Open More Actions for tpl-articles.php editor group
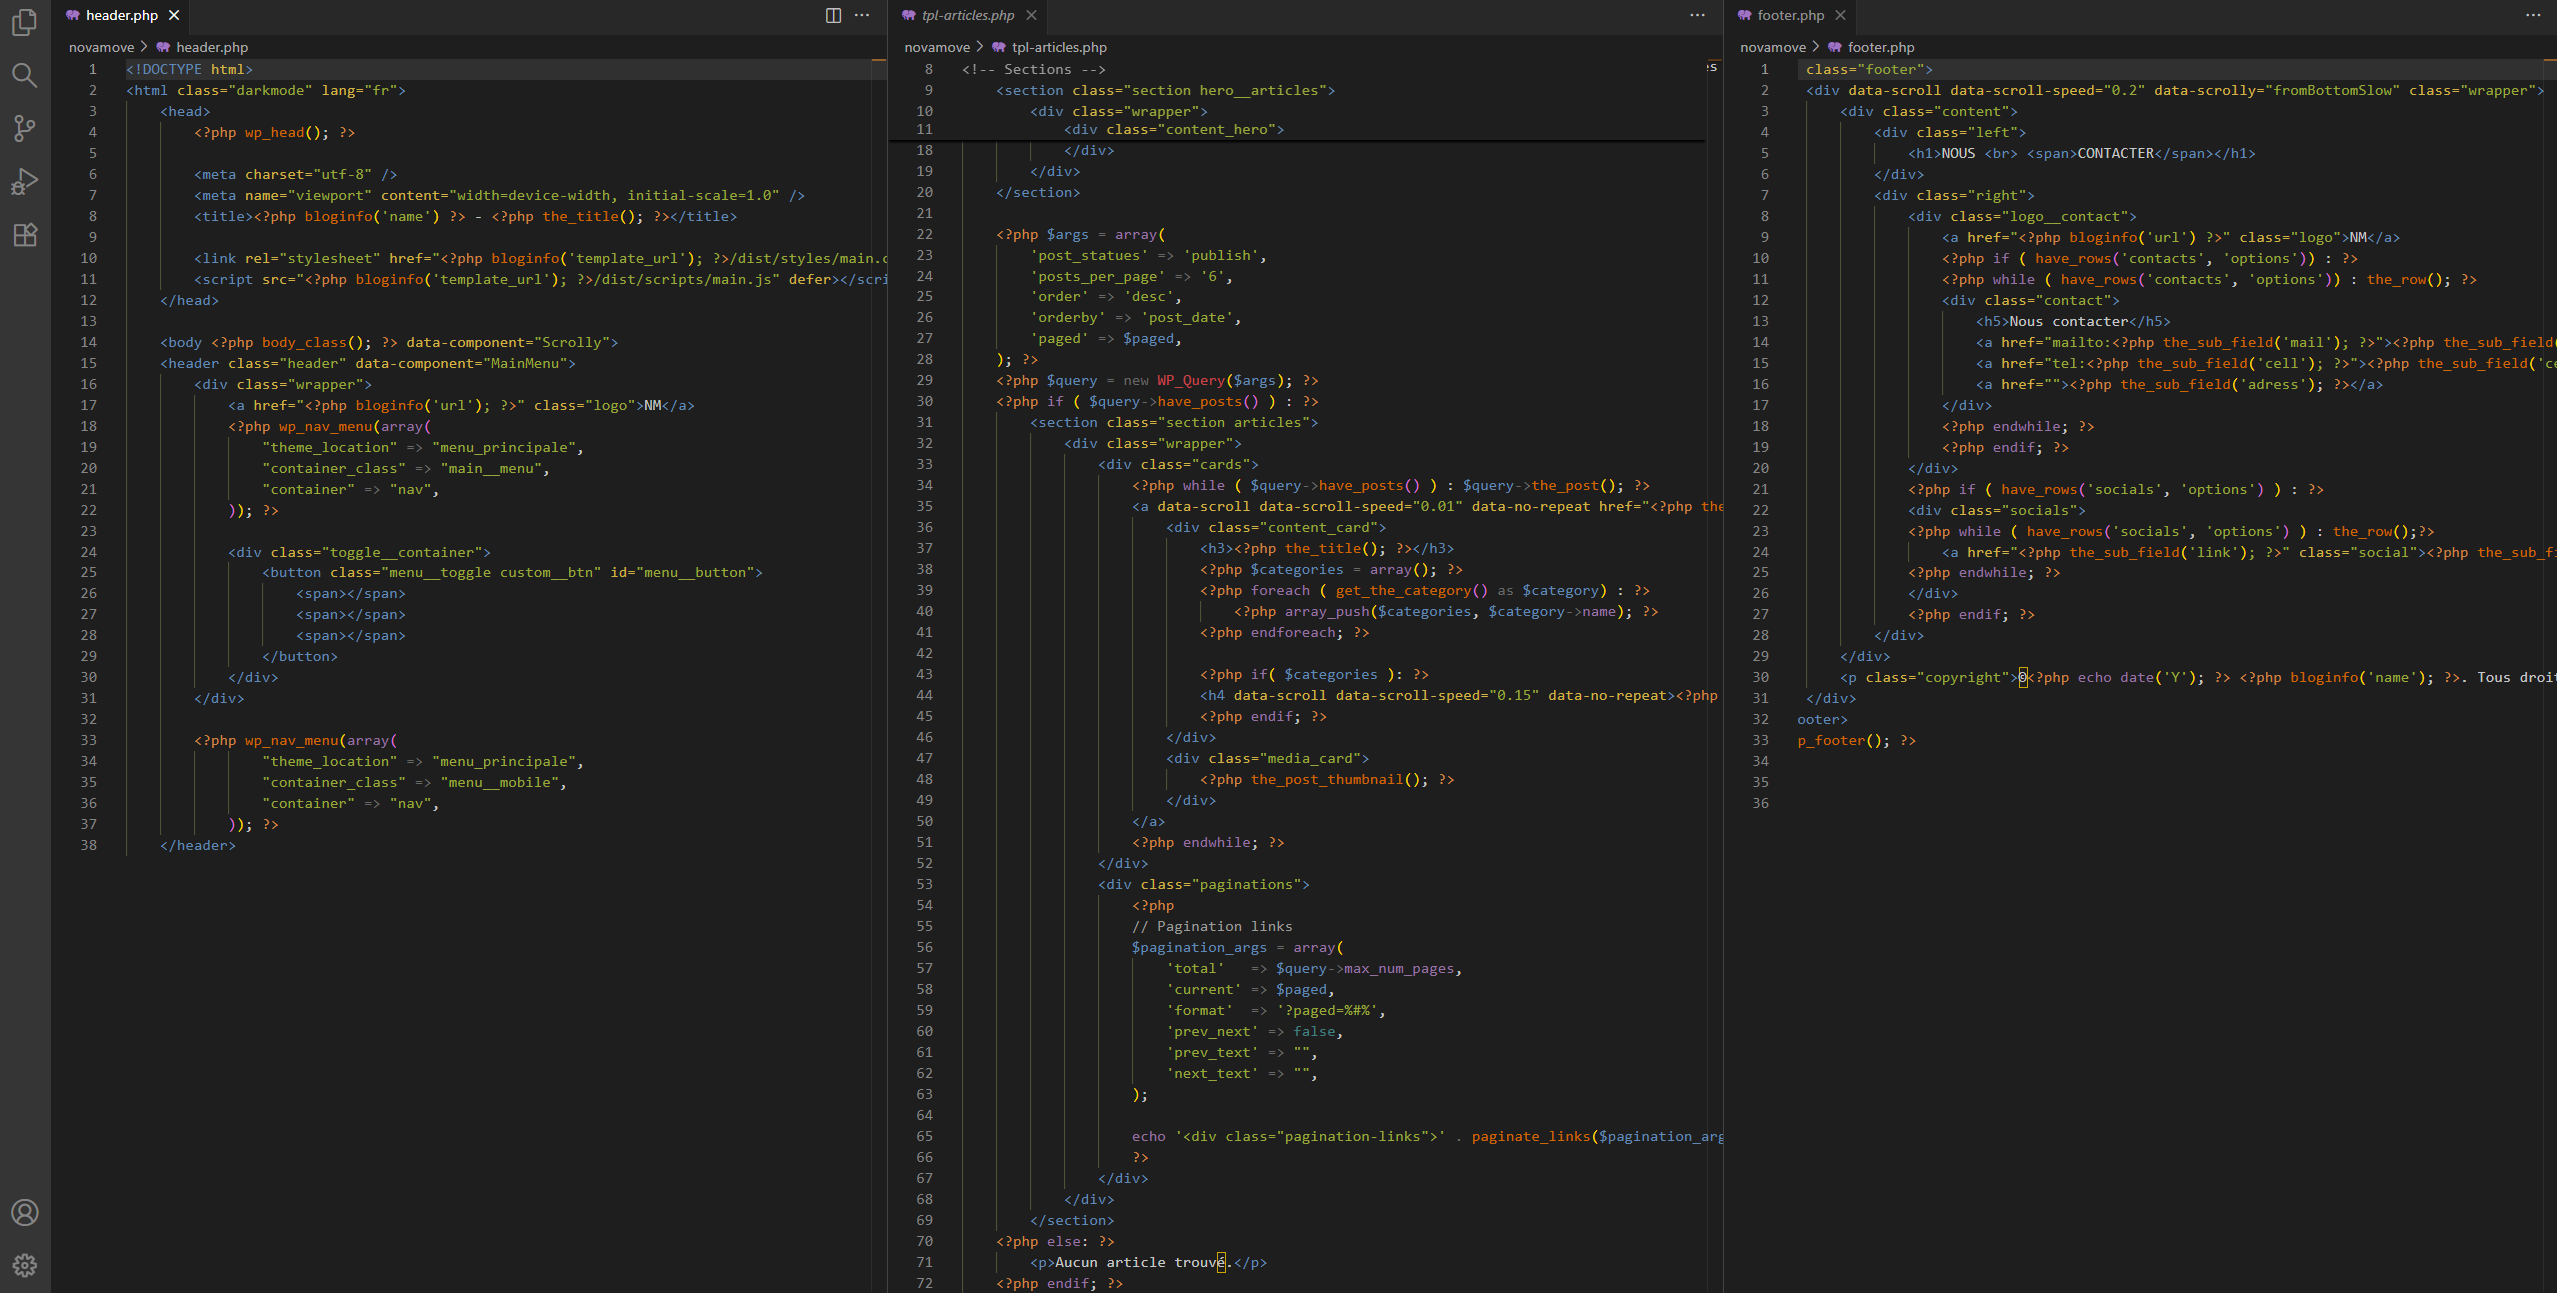 (x=1697, y=15)
